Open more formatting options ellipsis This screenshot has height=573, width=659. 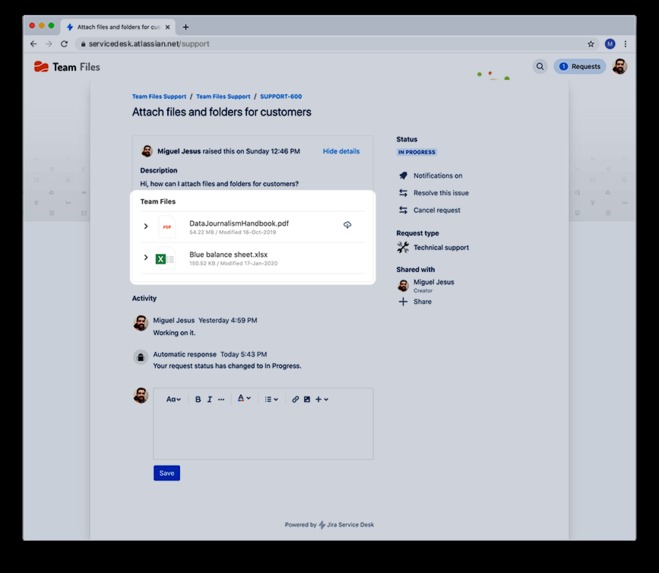(x=221, y=399)
